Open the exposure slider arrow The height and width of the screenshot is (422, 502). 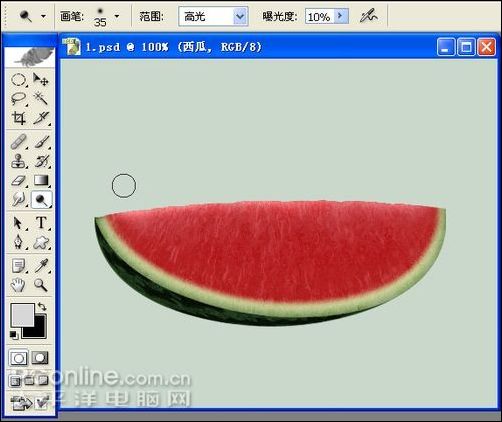coord(341,16)
